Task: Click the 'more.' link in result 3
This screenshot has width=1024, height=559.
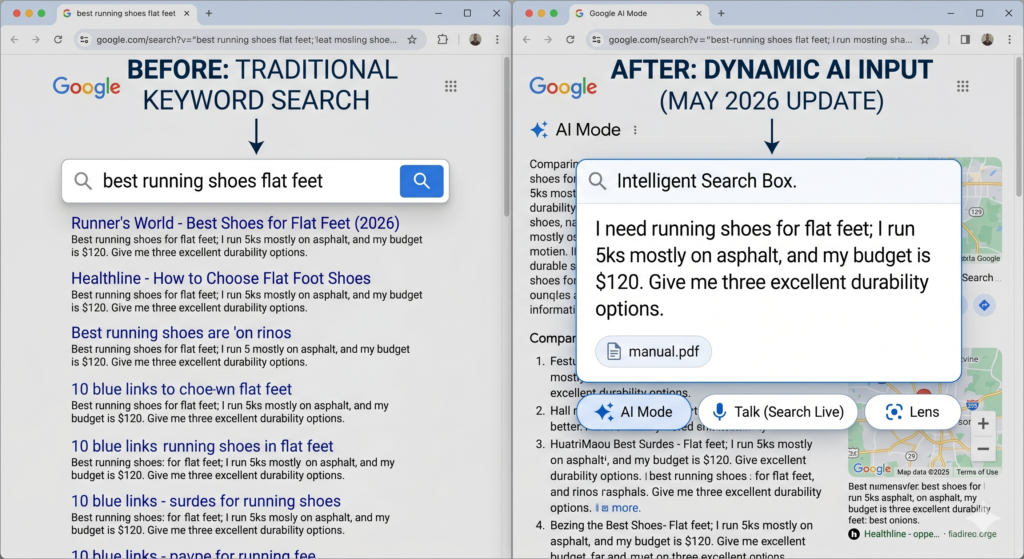Action: (626, 507)
